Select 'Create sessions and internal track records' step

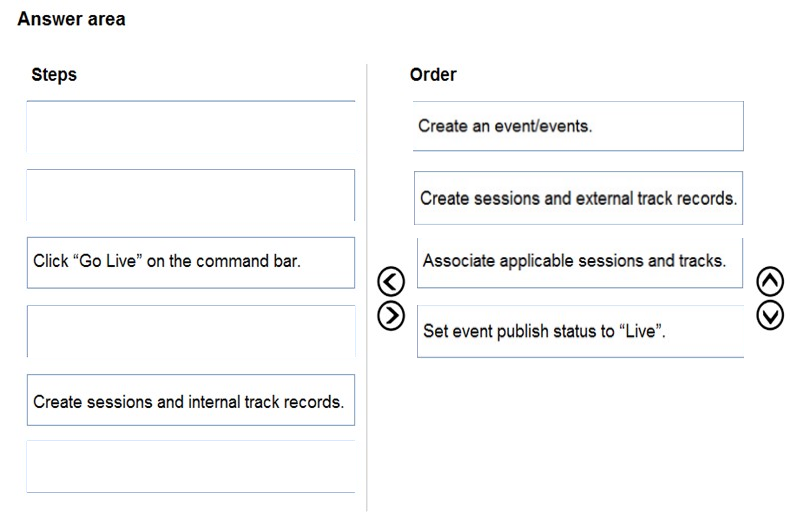pyautogui.click(x=191, y=400)
